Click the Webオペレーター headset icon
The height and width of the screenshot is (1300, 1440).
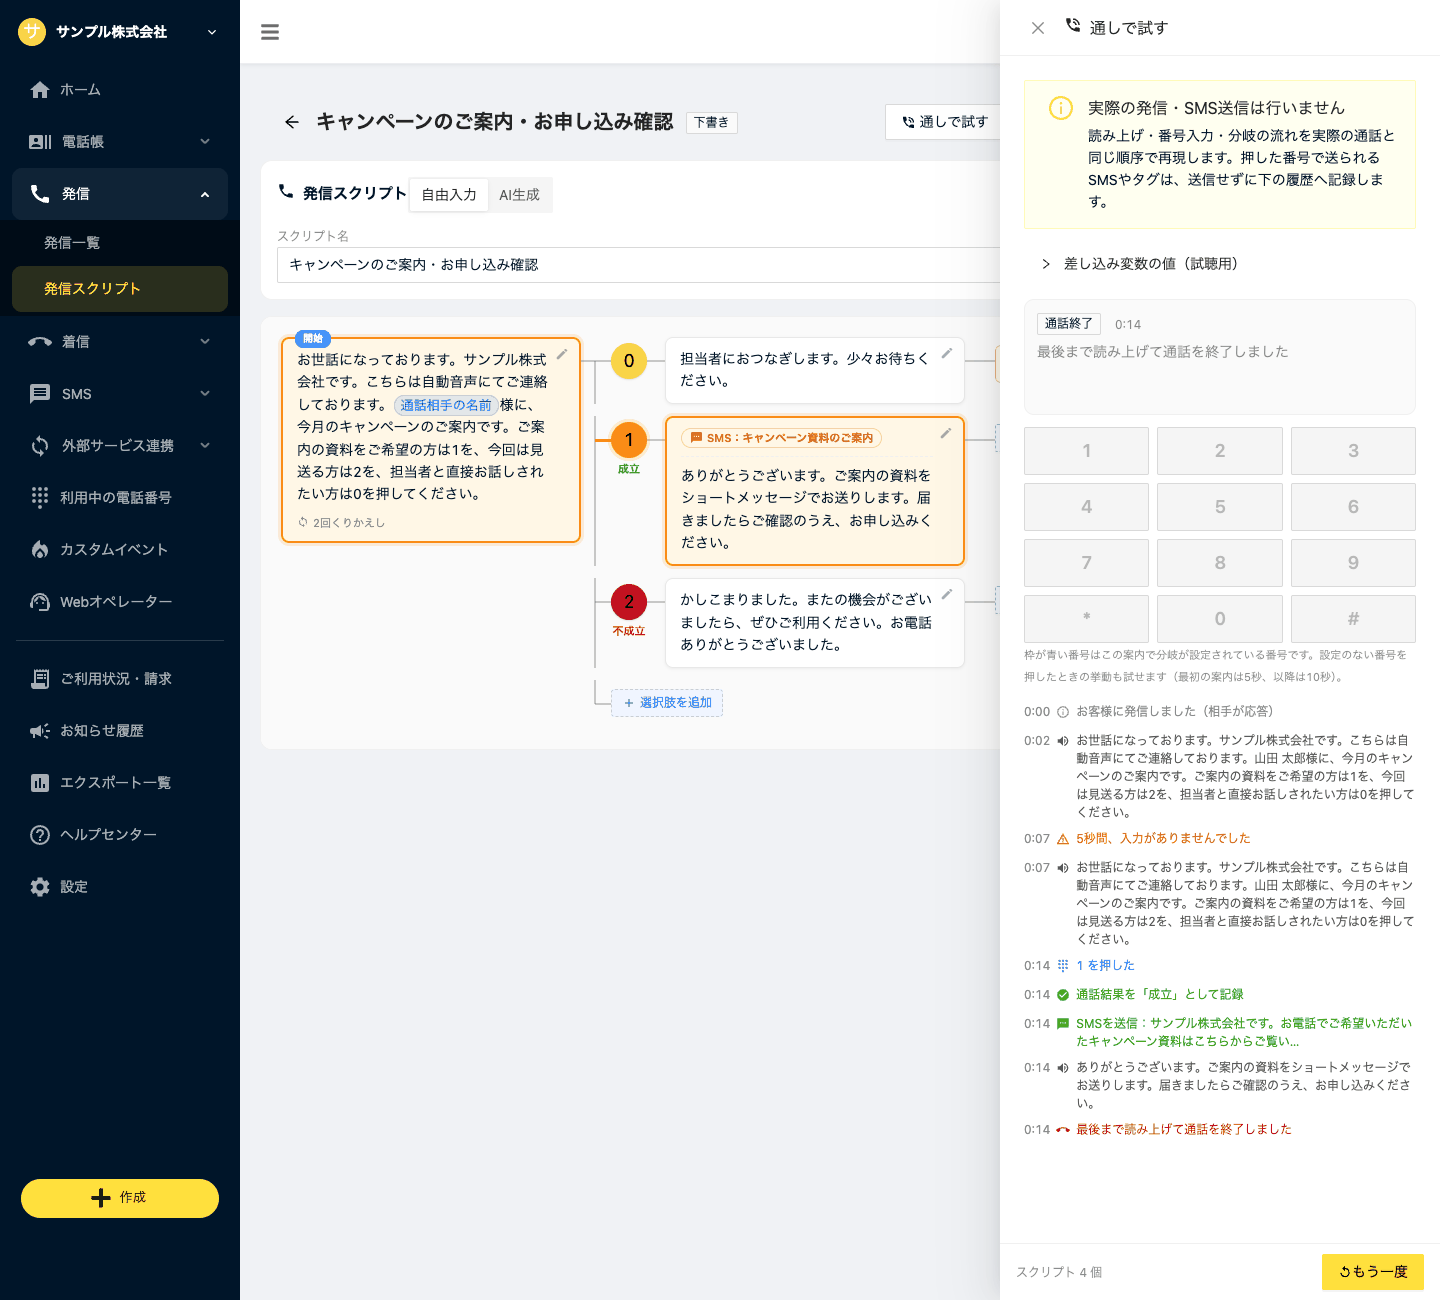point(40,601)
